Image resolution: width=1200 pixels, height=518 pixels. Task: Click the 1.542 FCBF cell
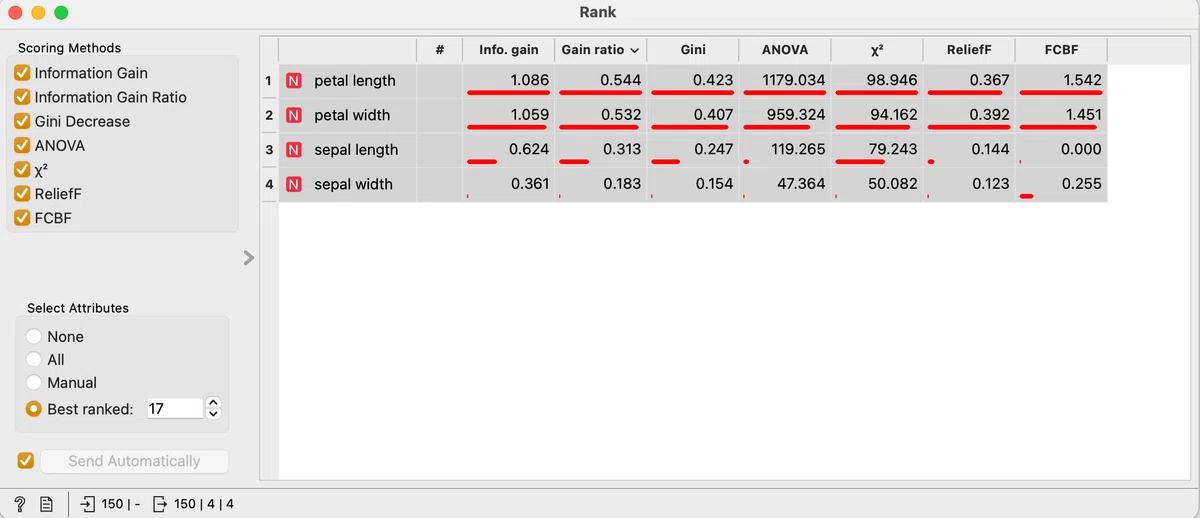point(1062,81)
